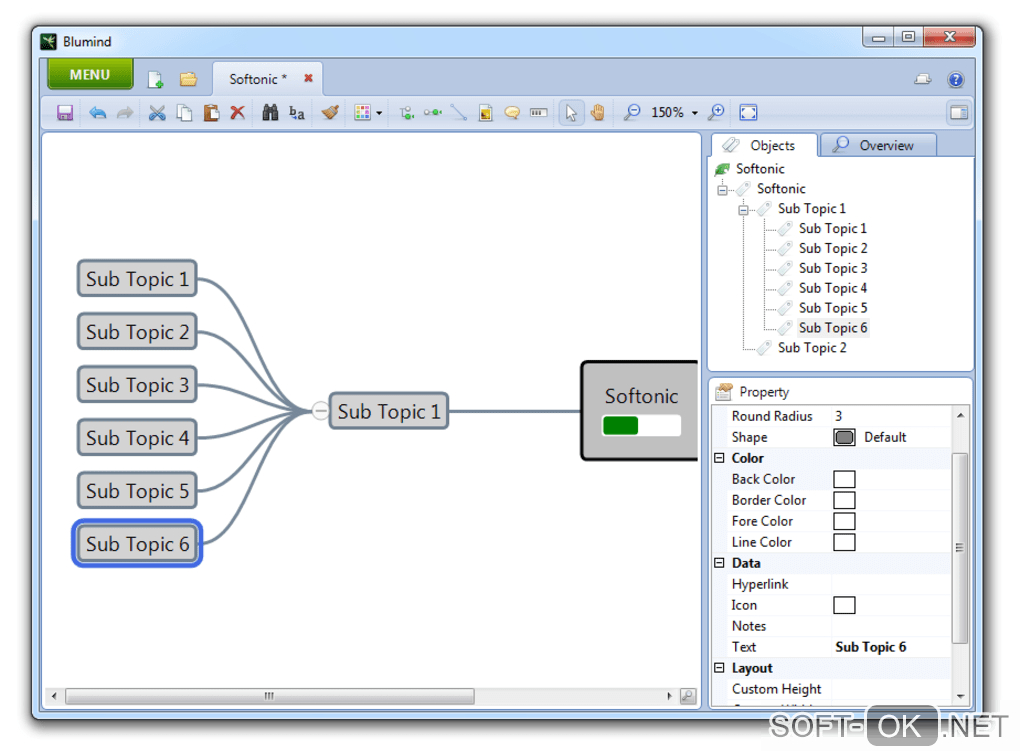Collapse the Layout property group
The image size is (1020, 751).
coord(719,668)
